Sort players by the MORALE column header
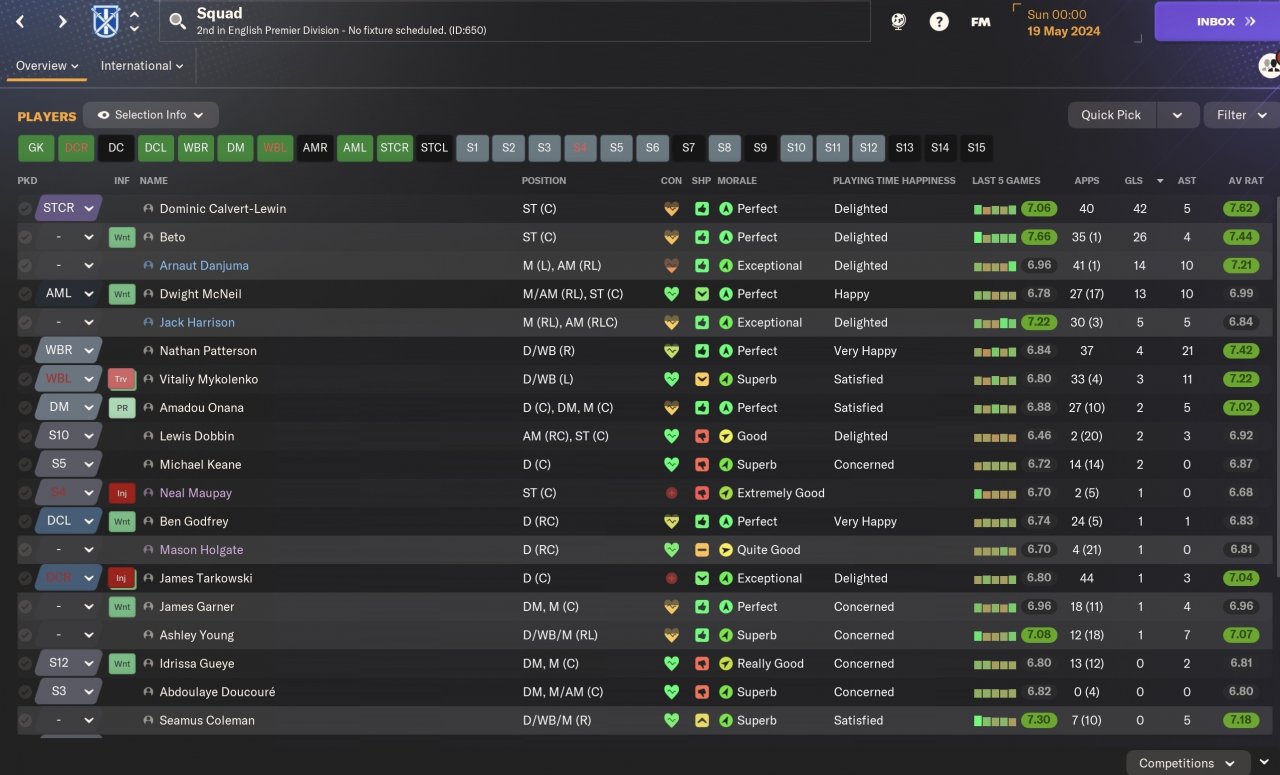This screenshot has height=775, width=1280. click(x=737, y=181)
